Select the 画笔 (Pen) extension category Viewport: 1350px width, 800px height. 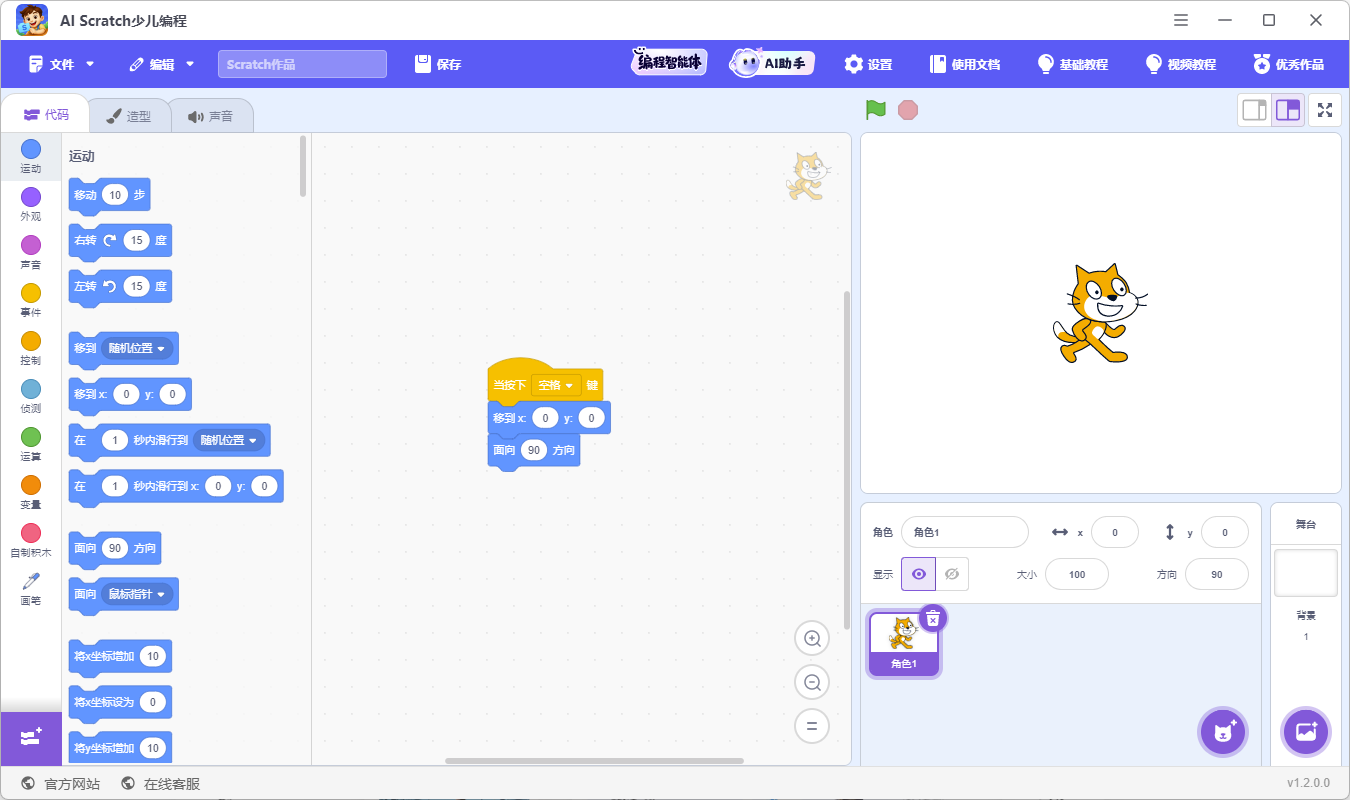(31, 588)
